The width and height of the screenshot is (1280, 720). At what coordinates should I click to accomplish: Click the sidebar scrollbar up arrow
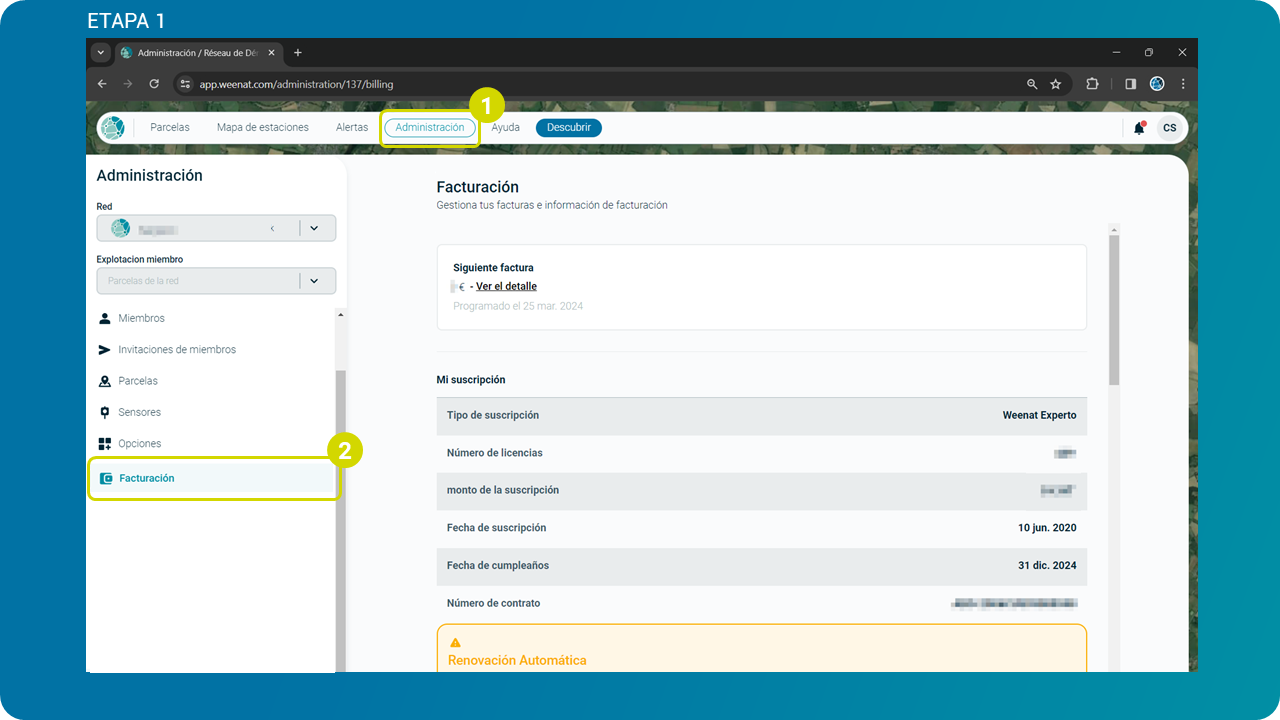[x=340, y=315]
